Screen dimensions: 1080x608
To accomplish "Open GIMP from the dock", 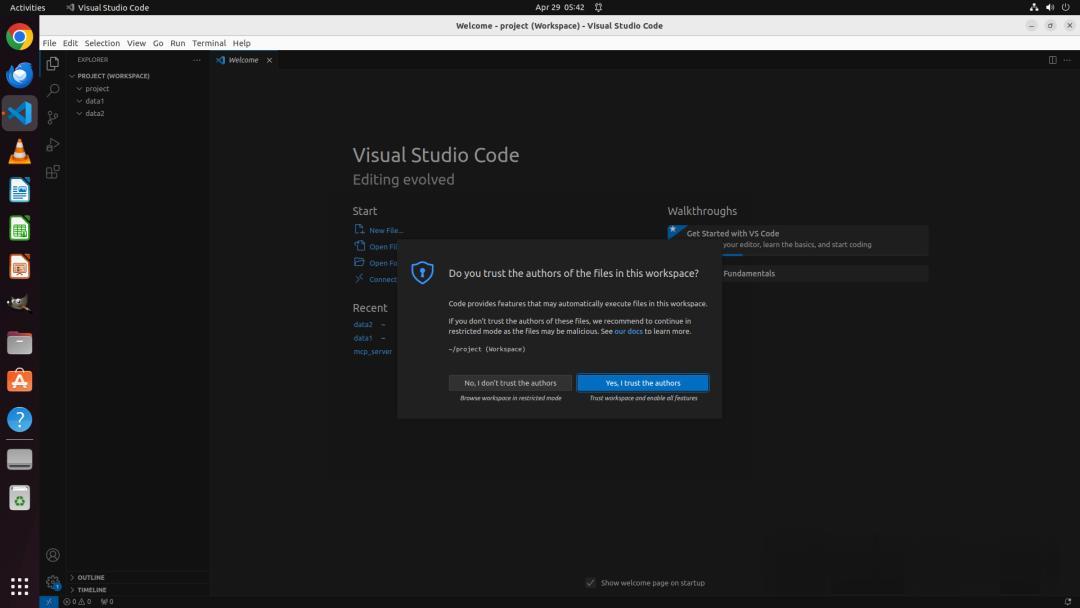I will click(x=19, y=304).
